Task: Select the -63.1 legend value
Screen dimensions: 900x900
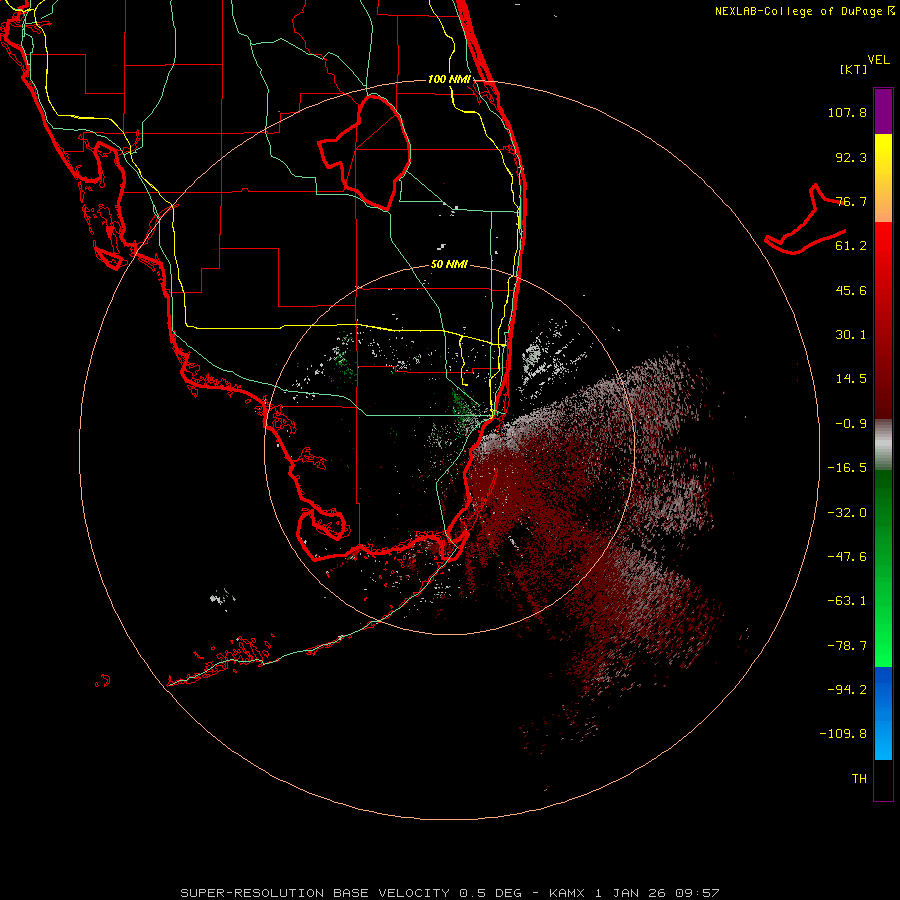Action: point(847,601)
